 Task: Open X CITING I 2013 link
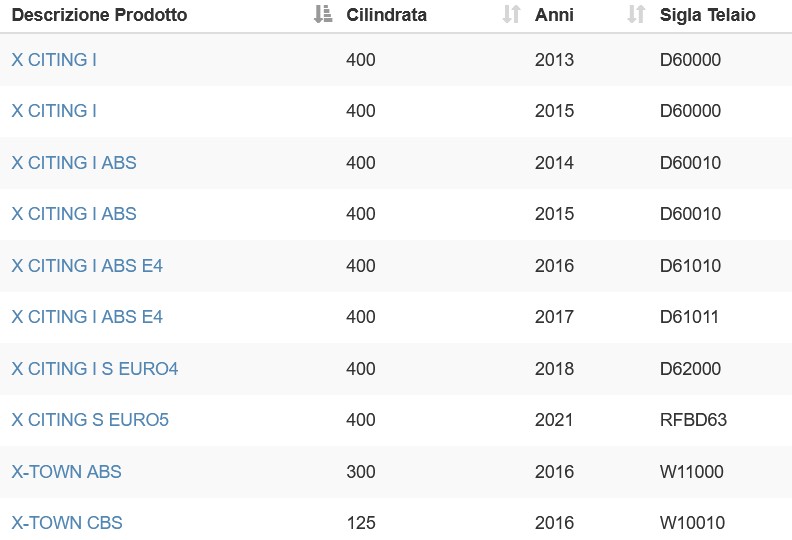click(x=54, y=60)
